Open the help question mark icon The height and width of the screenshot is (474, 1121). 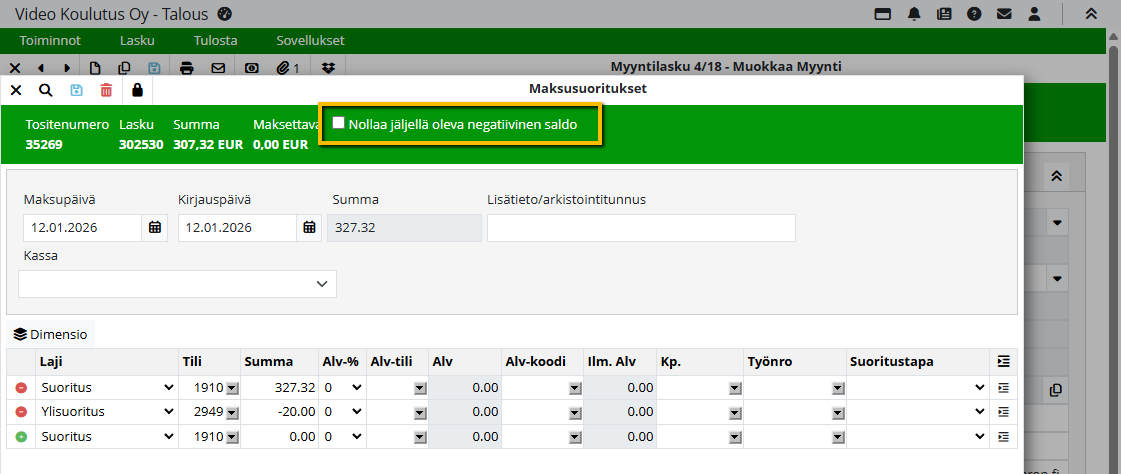pyautogui.click(x=973, y=14)
